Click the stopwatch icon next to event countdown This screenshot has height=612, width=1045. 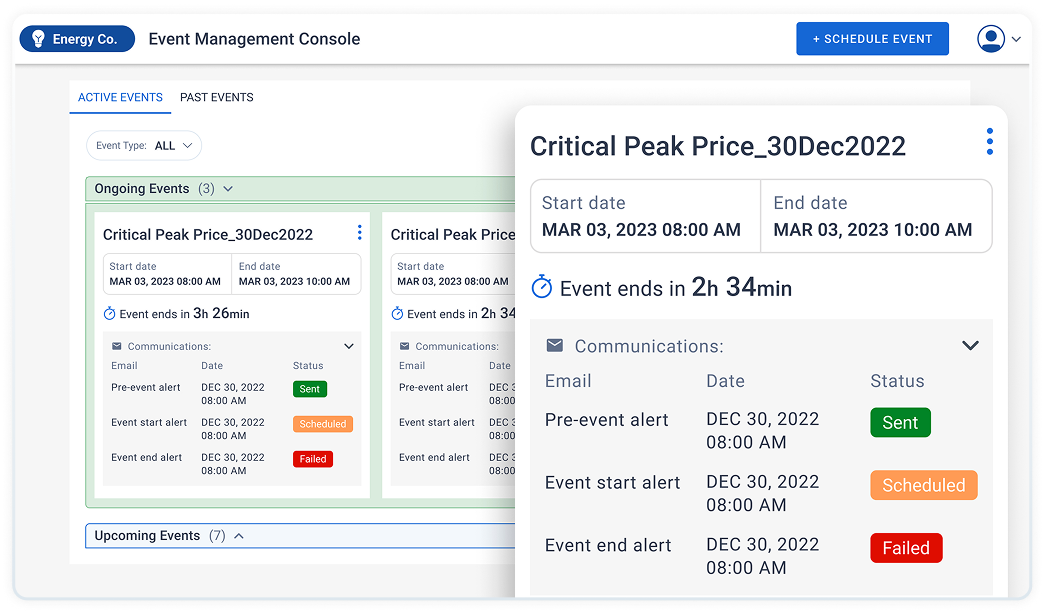(x=541, y=286)
